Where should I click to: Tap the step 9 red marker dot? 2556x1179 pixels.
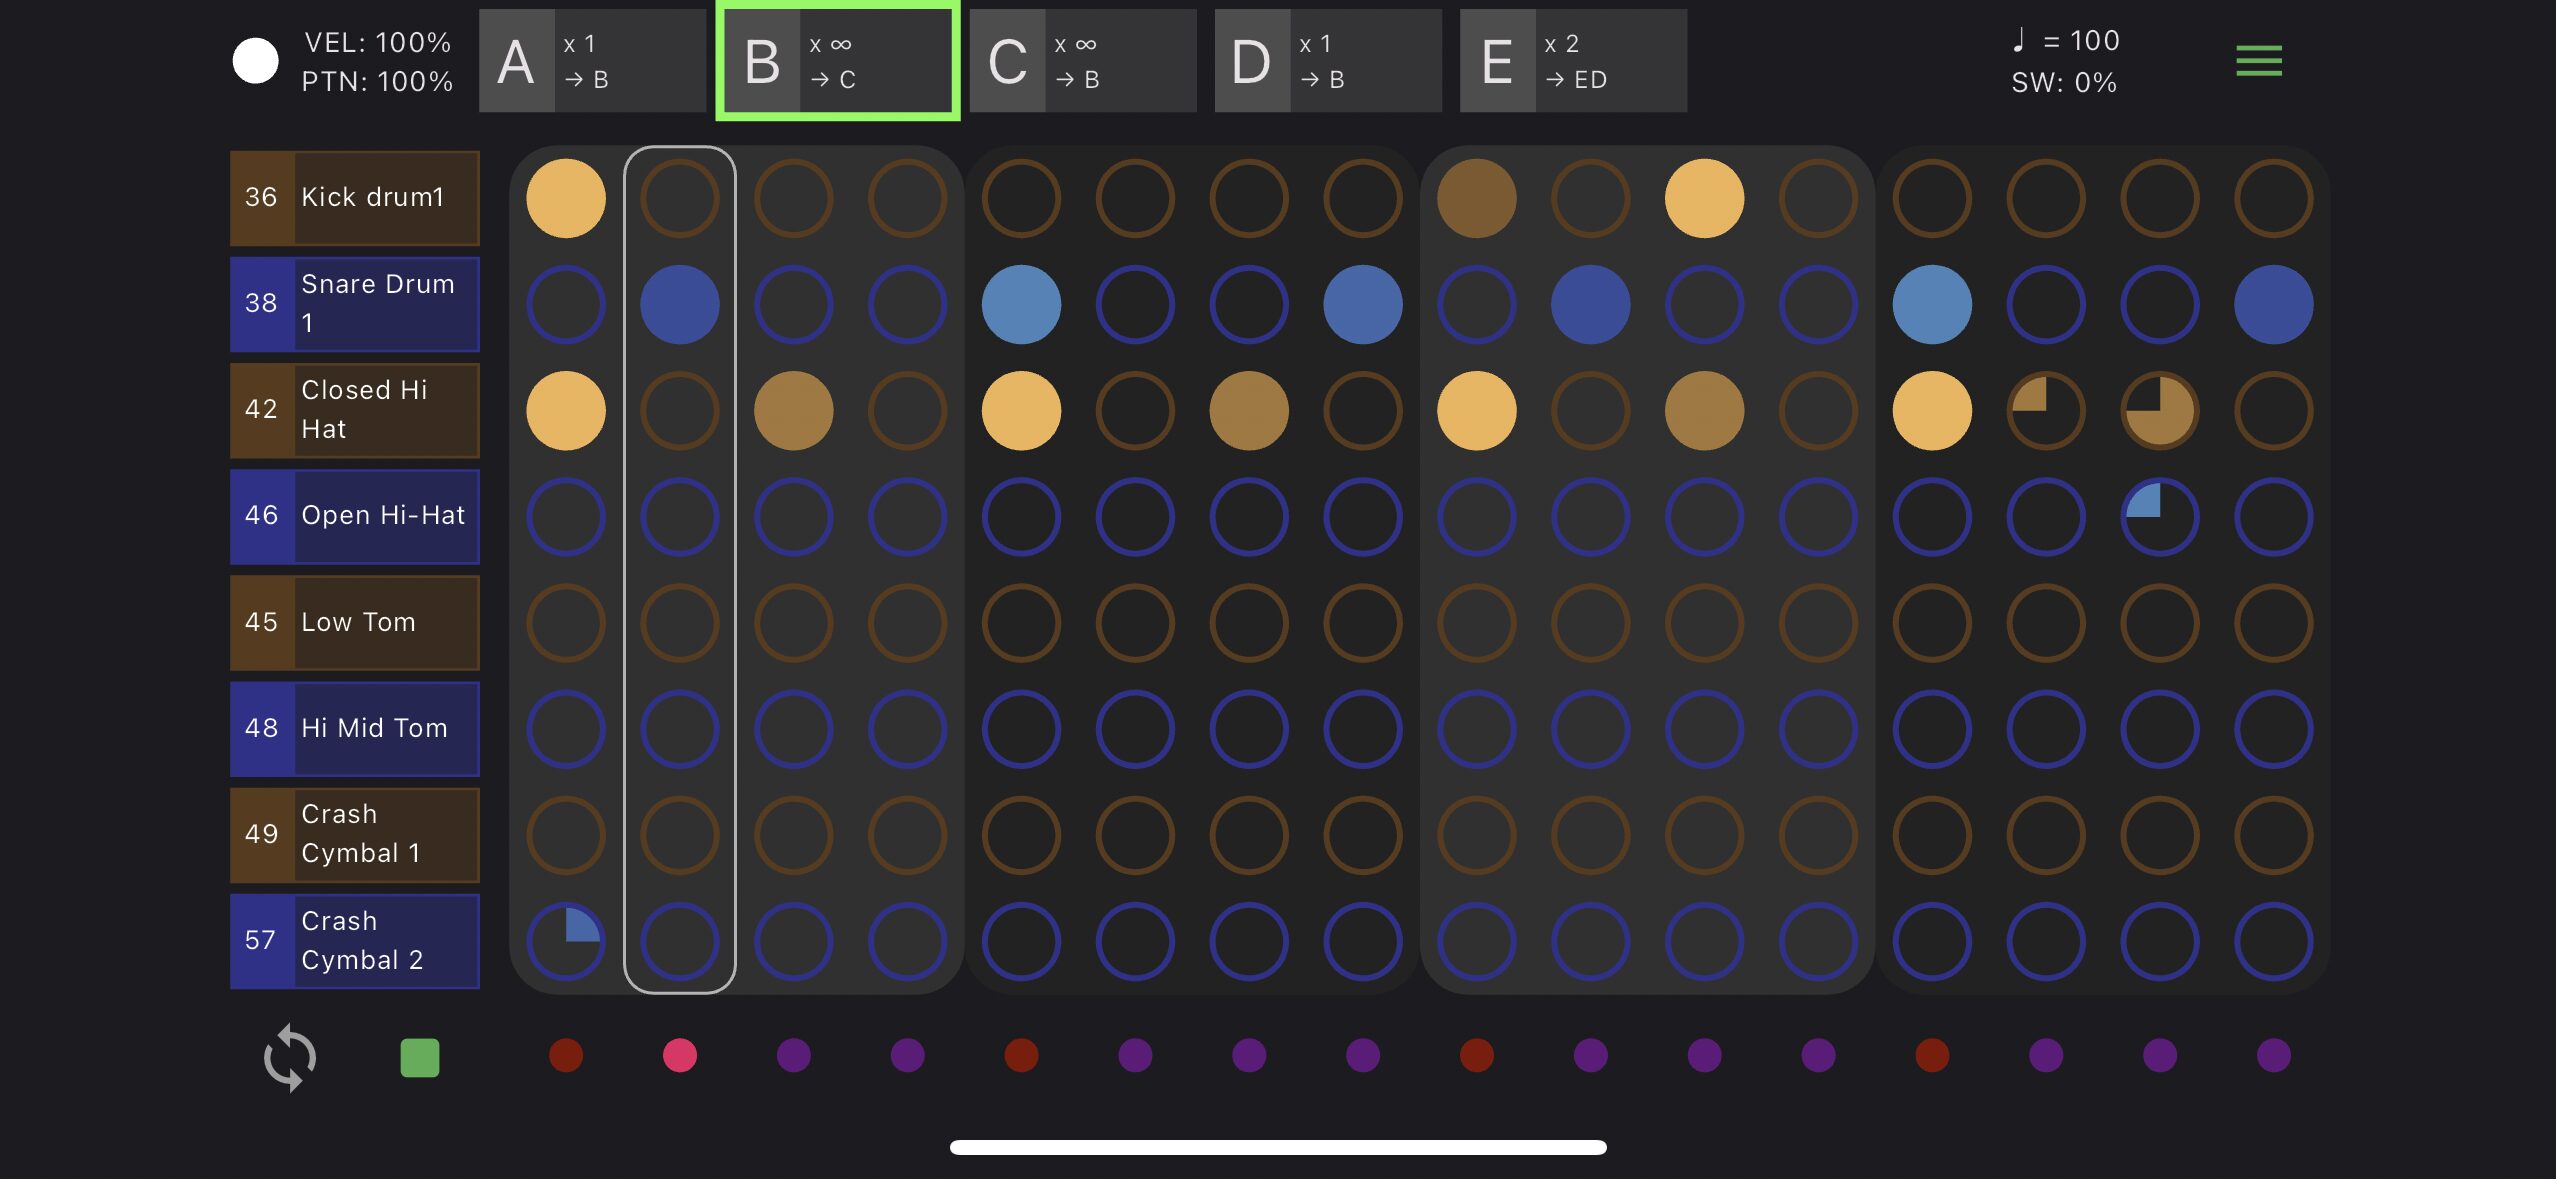coord(1477,1055)
